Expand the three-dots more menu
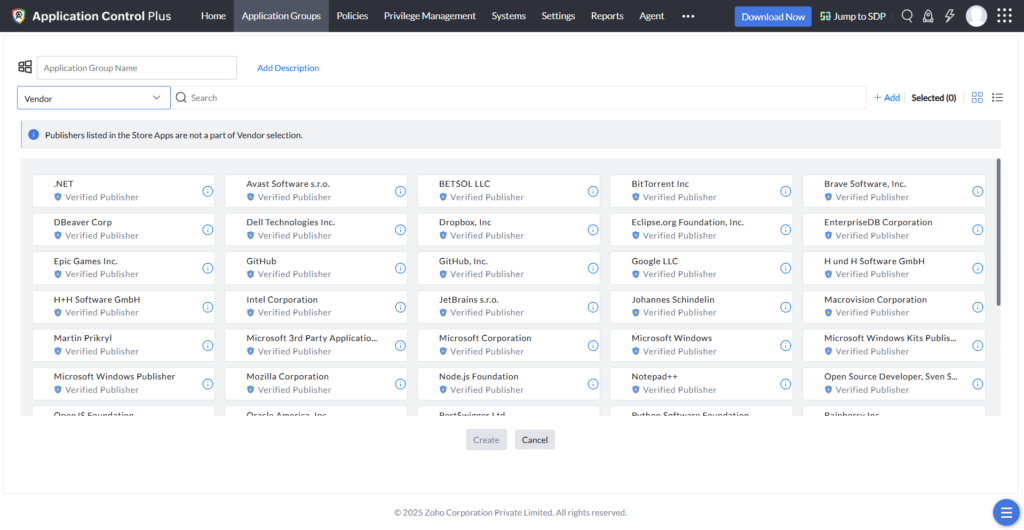 688,16
